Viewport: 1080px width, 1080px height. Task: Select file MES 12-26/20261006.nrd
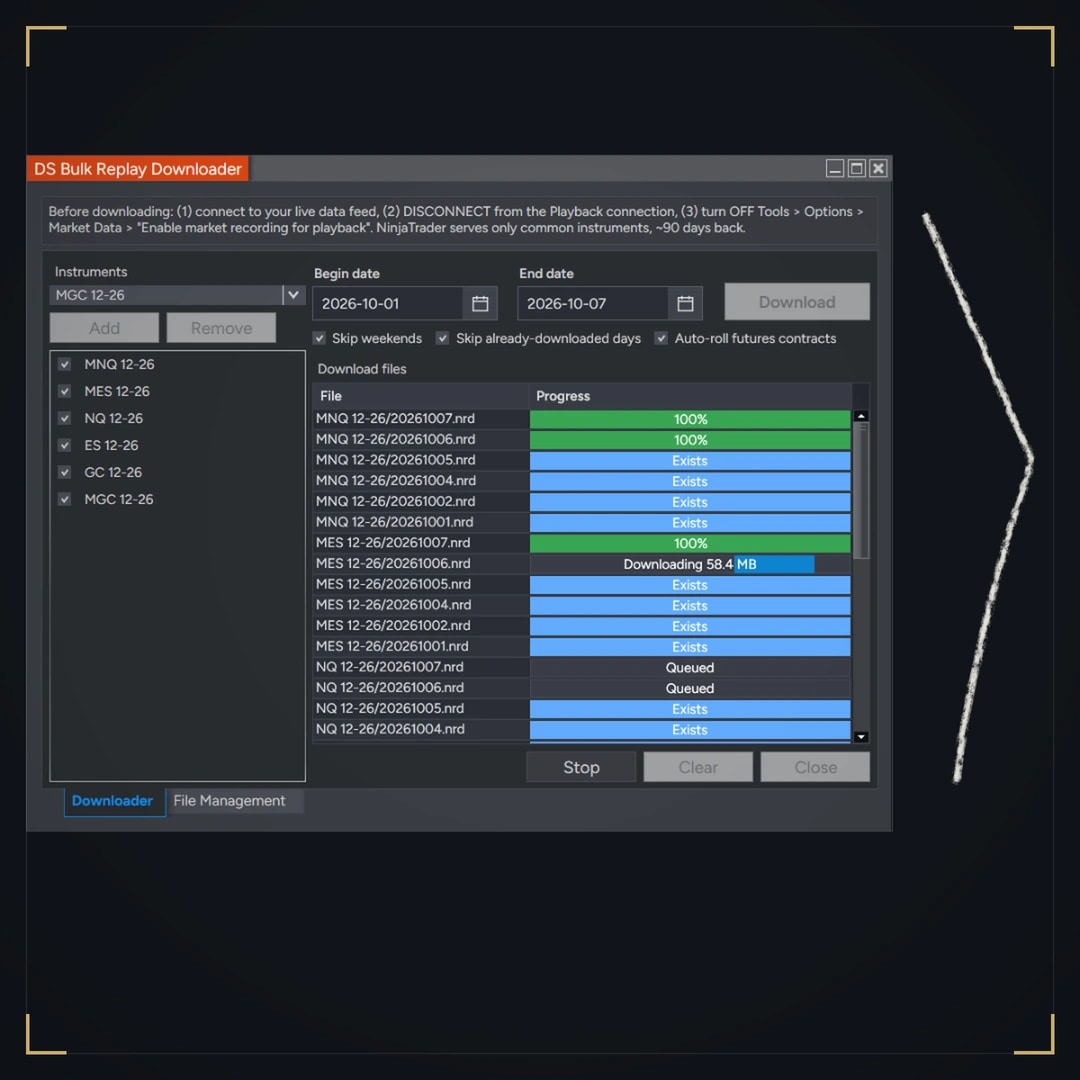coord(393,563)
